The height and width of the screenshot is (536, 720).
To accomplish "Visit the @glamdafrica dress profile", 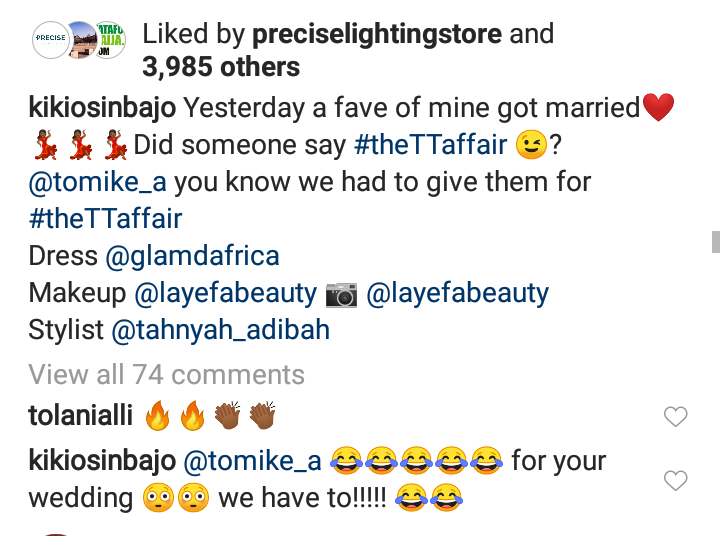I will [x=193, y=255].
